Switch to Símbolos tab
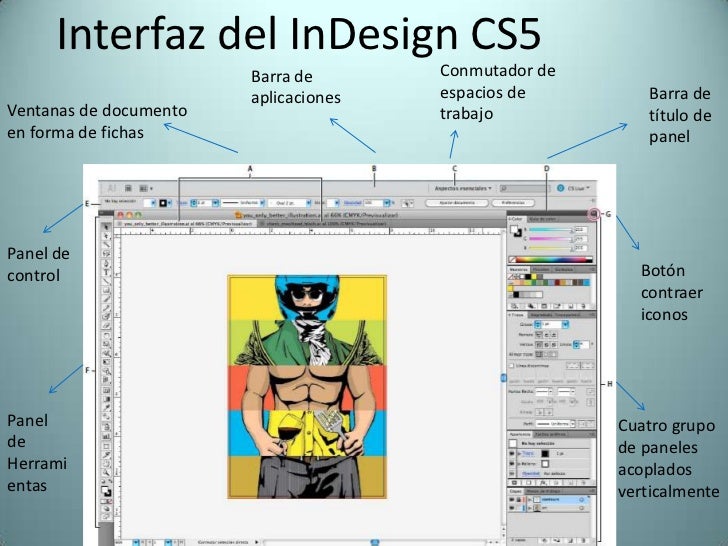728x546 pixels. 563,269
